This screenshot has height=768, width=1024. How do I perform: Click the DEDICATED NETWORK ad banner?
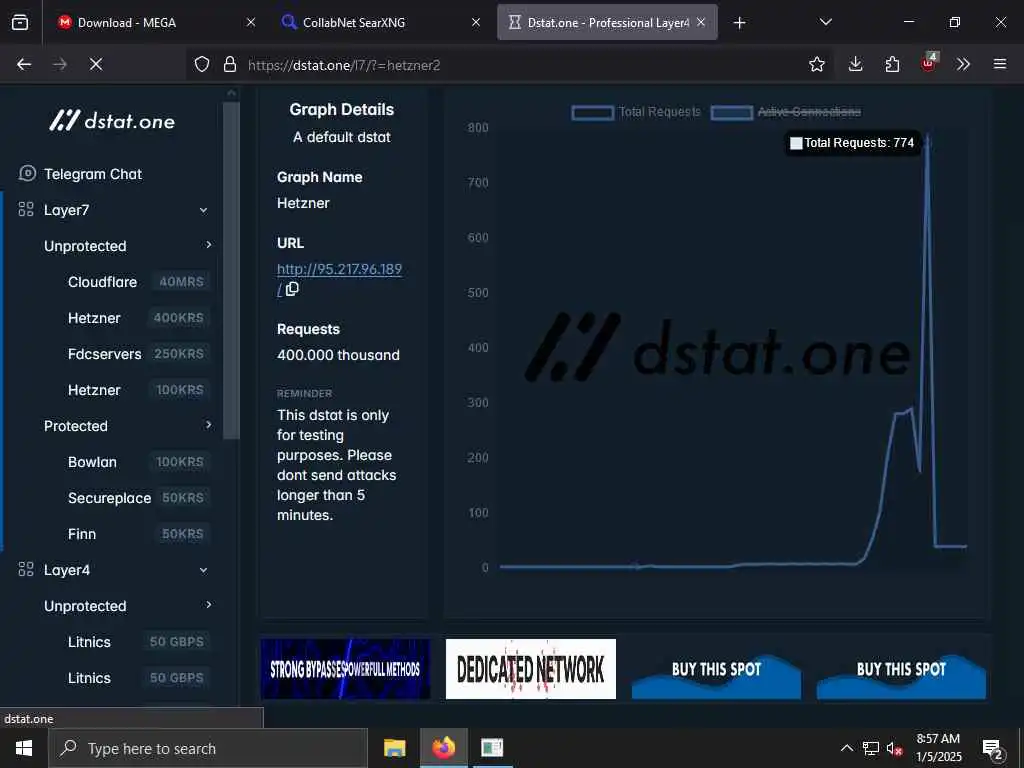530,669
